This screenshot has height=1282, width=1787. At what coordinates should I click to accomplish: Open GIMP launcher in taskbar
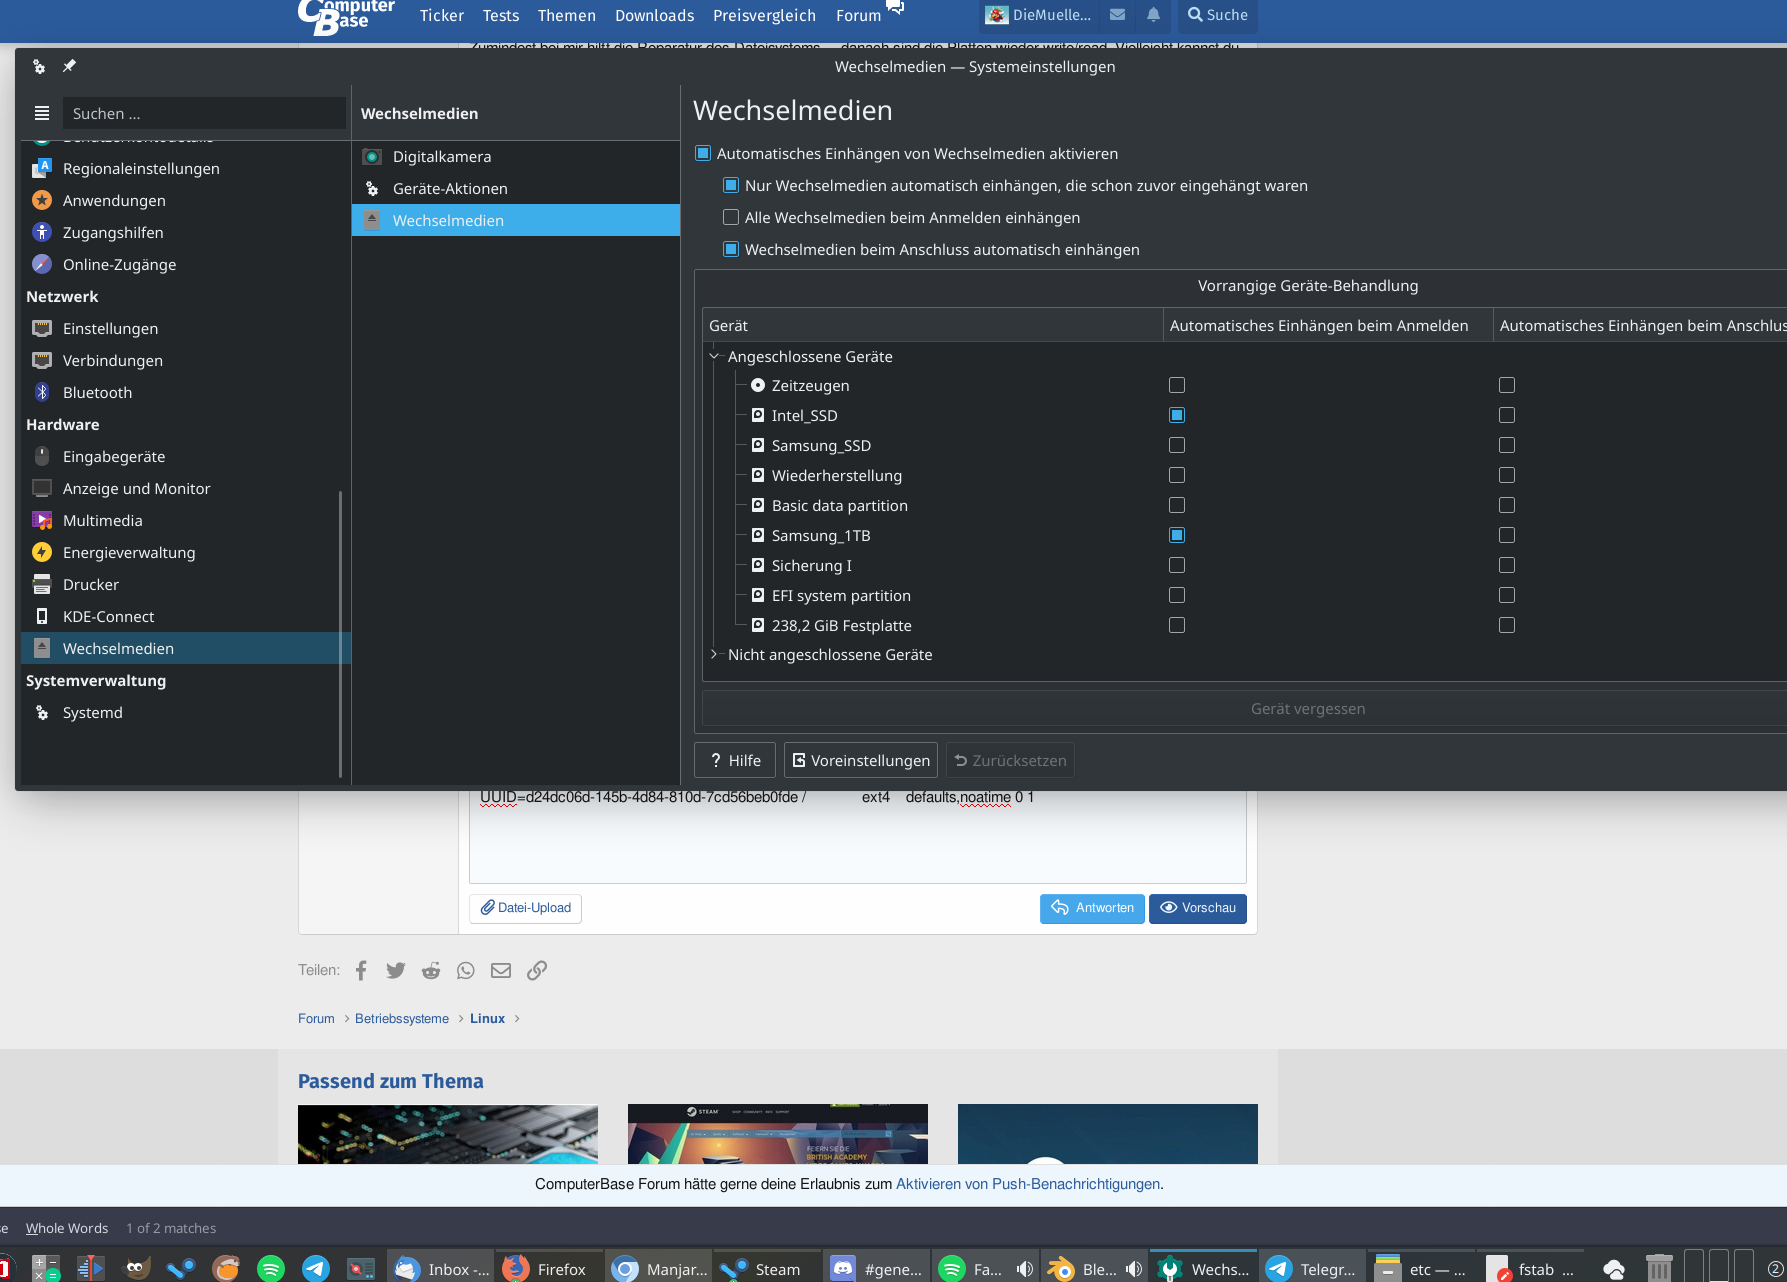[137, 1268]
